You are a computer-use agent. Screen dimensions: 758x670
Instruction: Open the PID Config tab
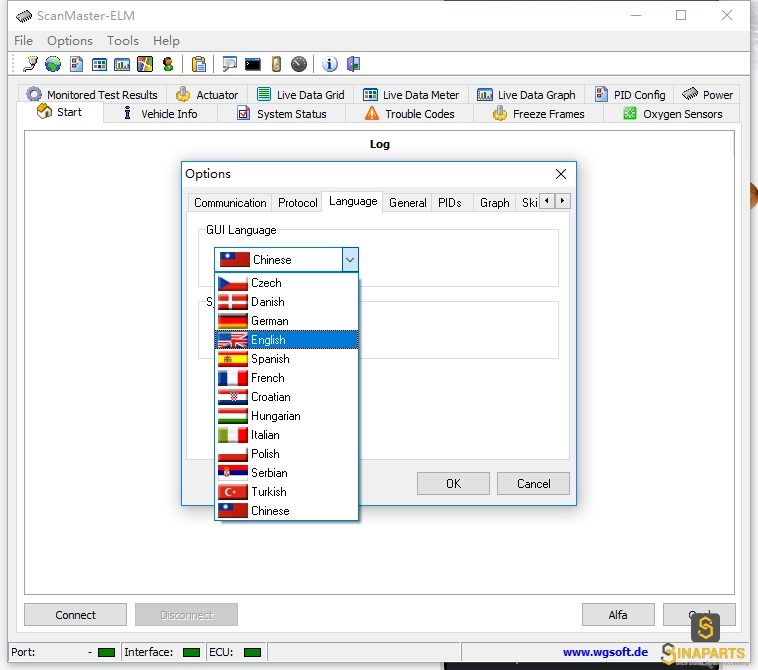[x=630, y=94]
